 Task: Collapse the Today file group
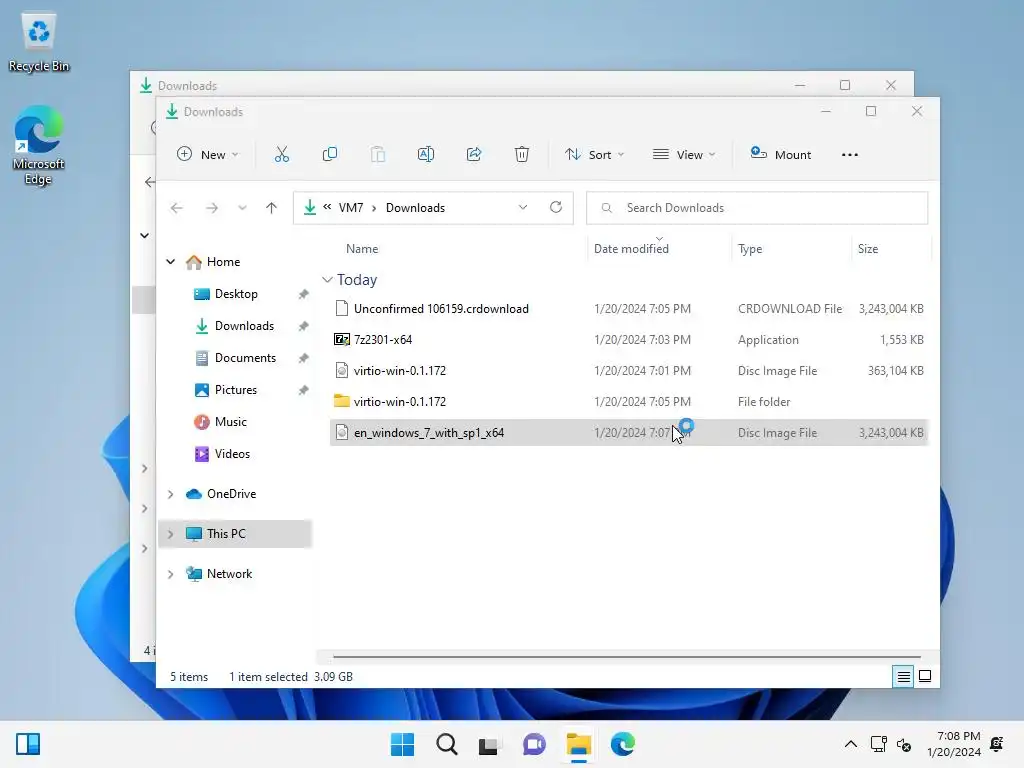click(x=327, y=280)
